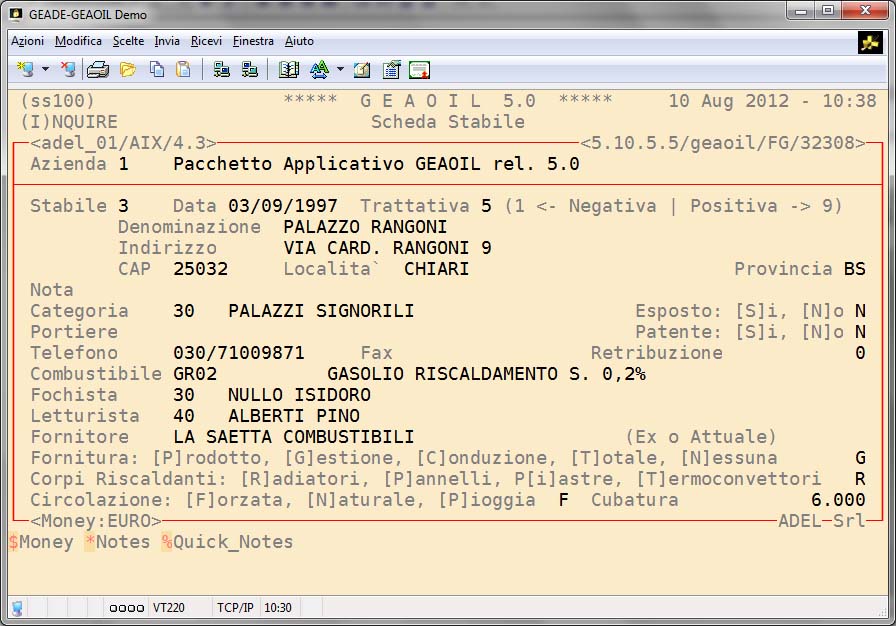Viewport: 896px width, 626px height.
Task: Click the copy icon in the toolbar
Action: (156, 70)
